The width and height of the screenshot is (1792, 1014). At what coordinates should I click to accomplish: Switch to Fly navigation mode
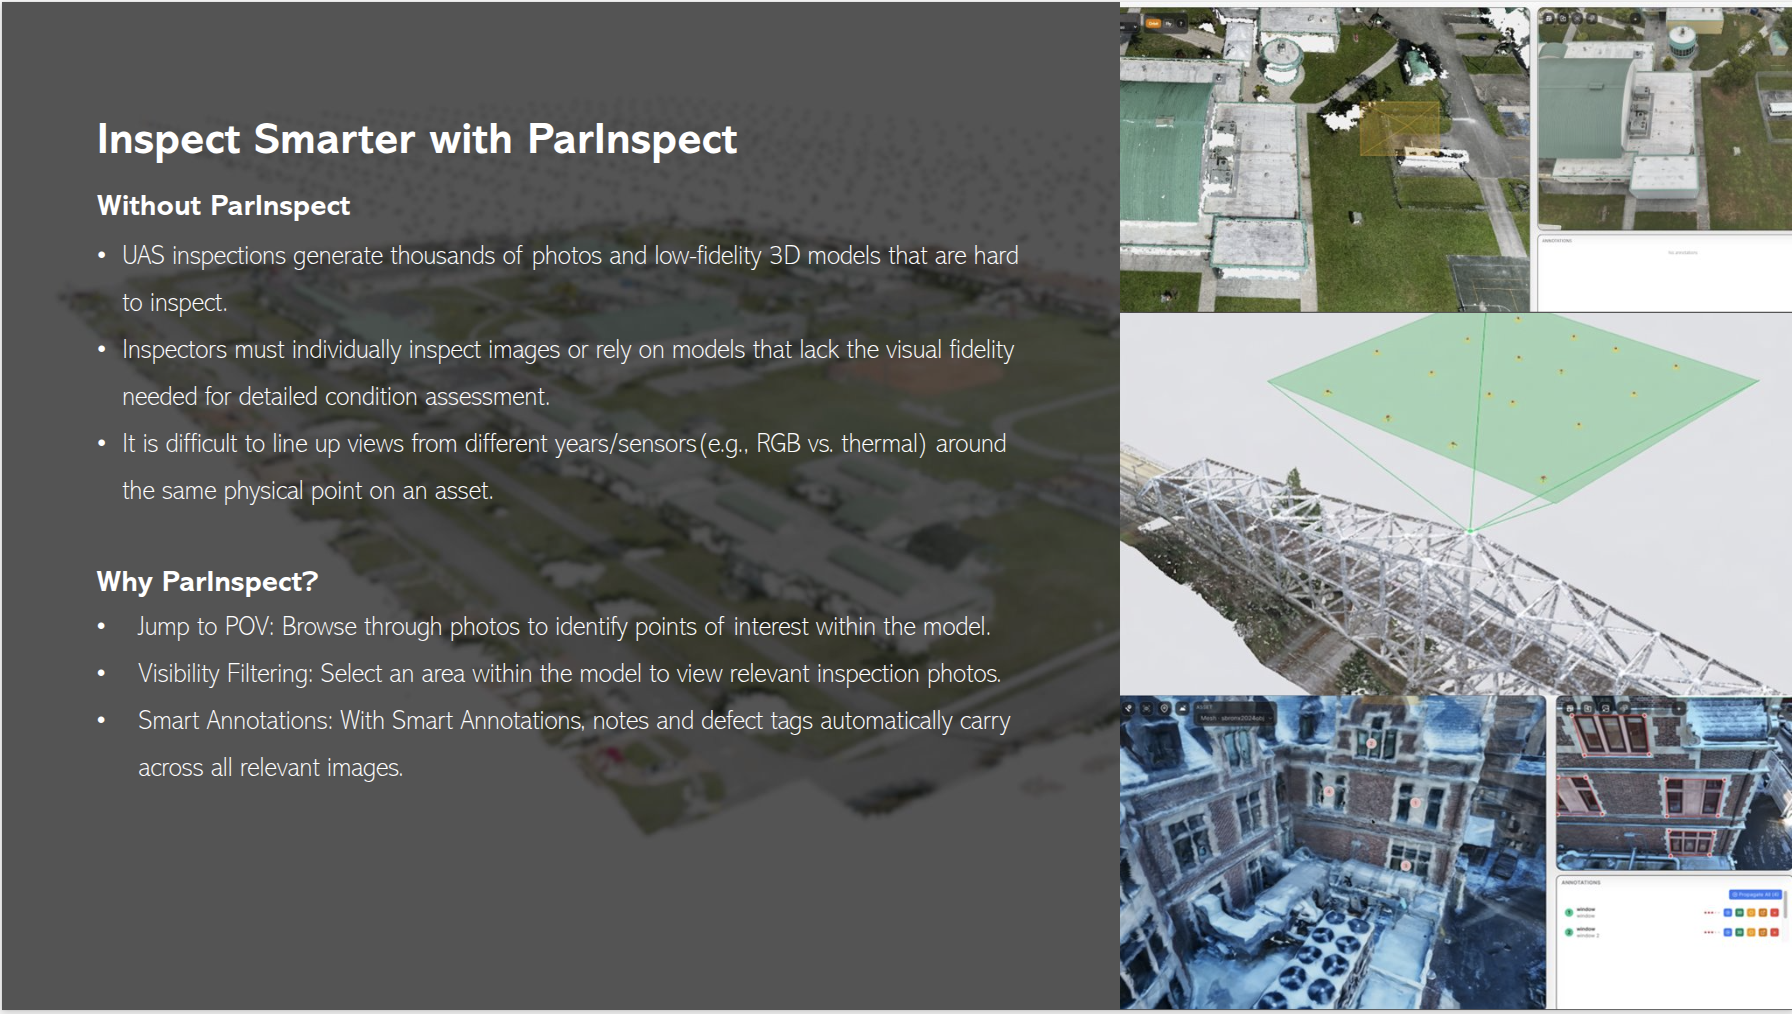point(1169,23)
